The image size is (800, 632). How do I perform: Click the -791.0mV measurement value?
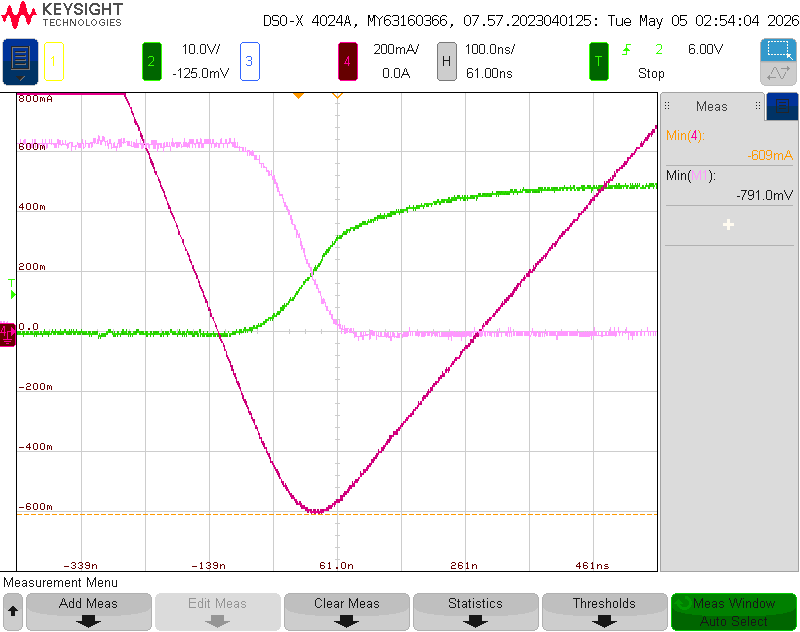[x=764, y=195]
